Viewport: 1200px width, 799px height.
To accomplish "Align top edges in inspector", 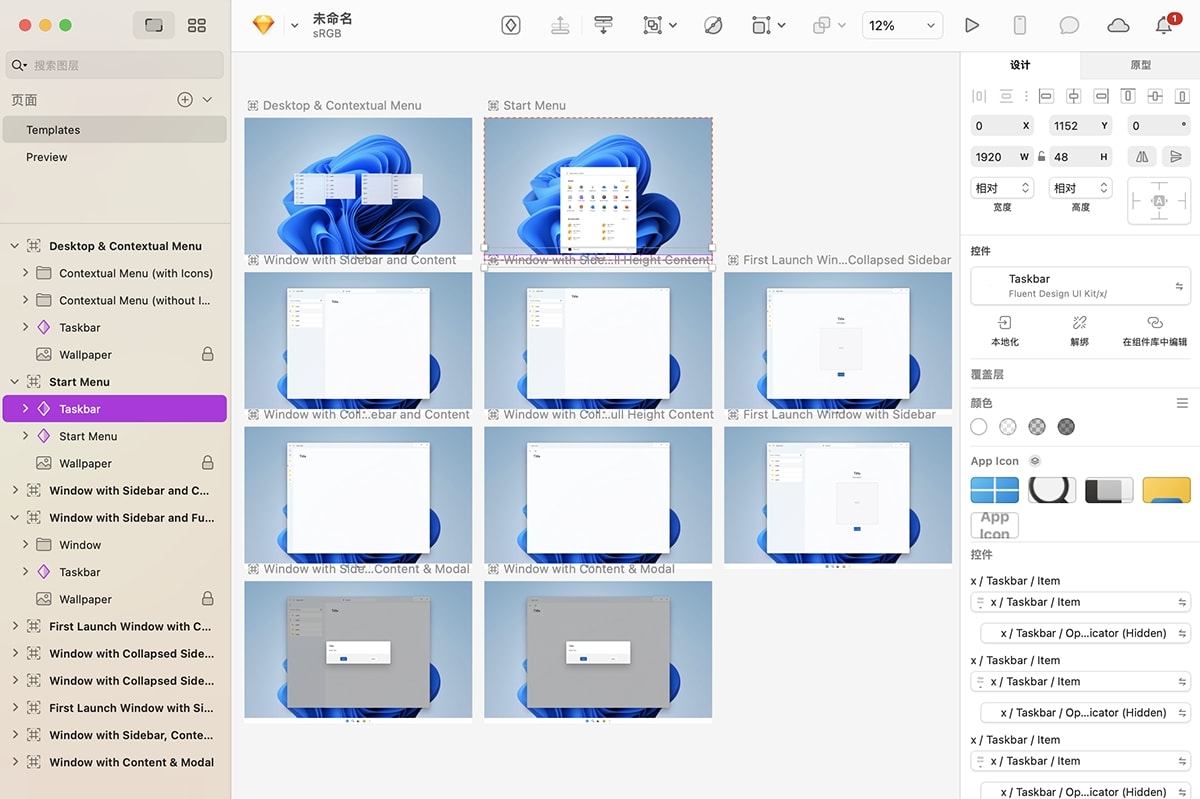I will [1128, 97].
